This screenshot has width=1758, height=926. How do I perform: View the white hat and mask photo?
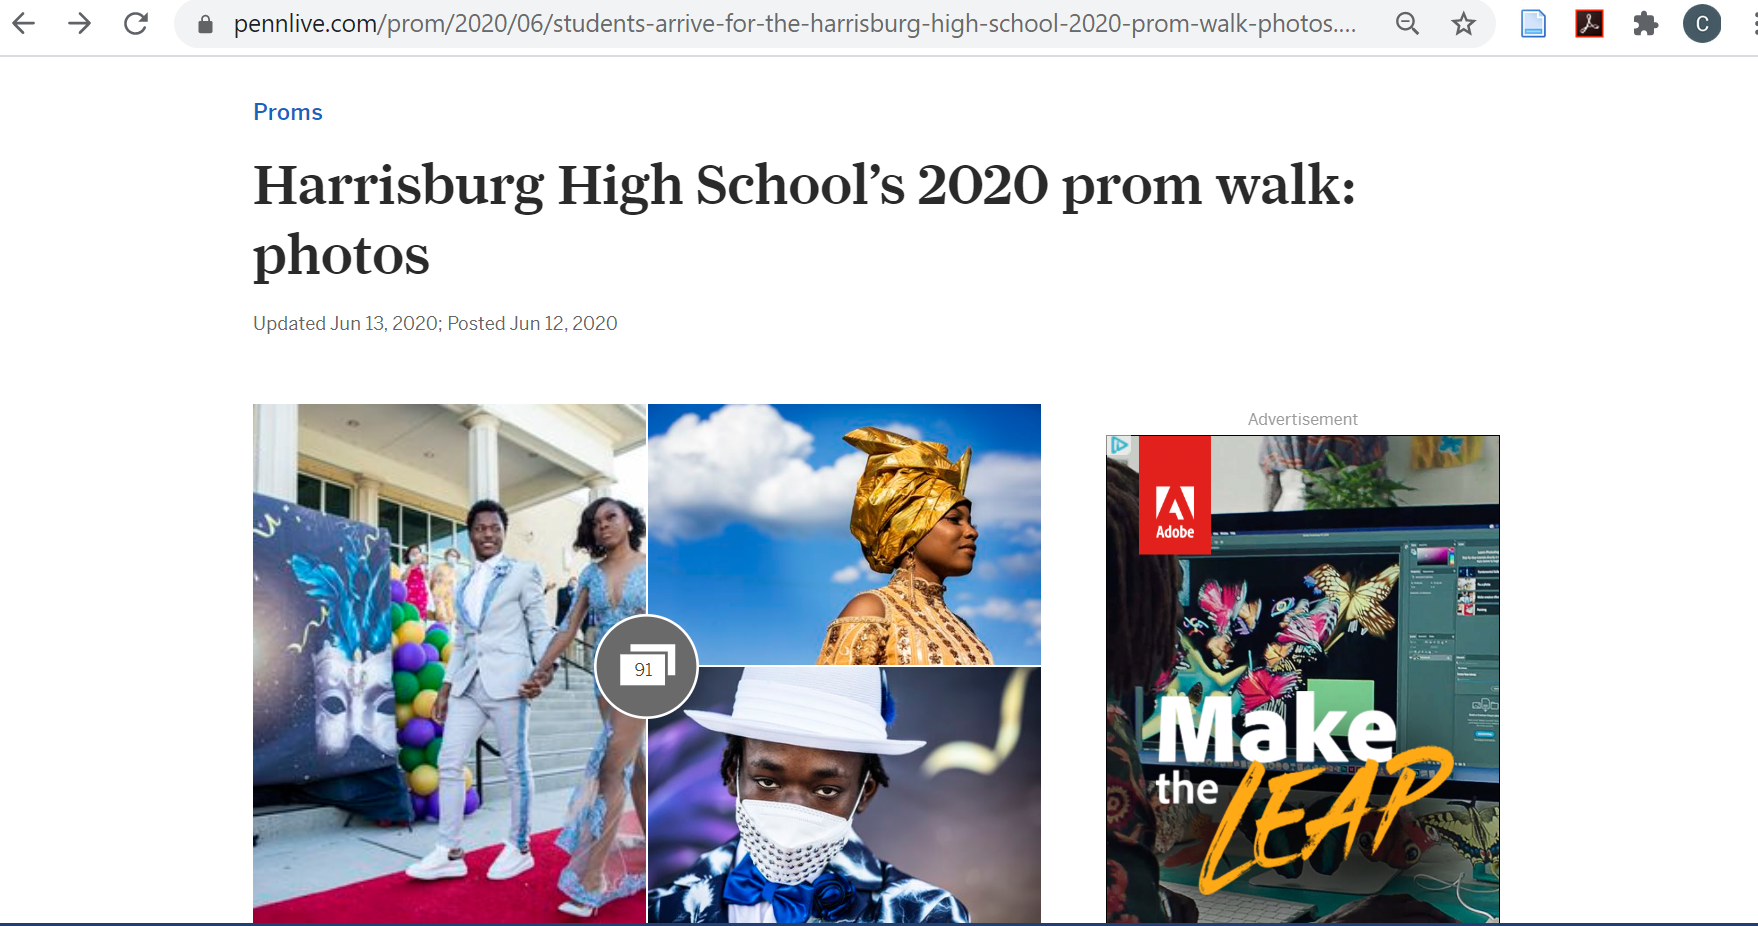[845, 795]
